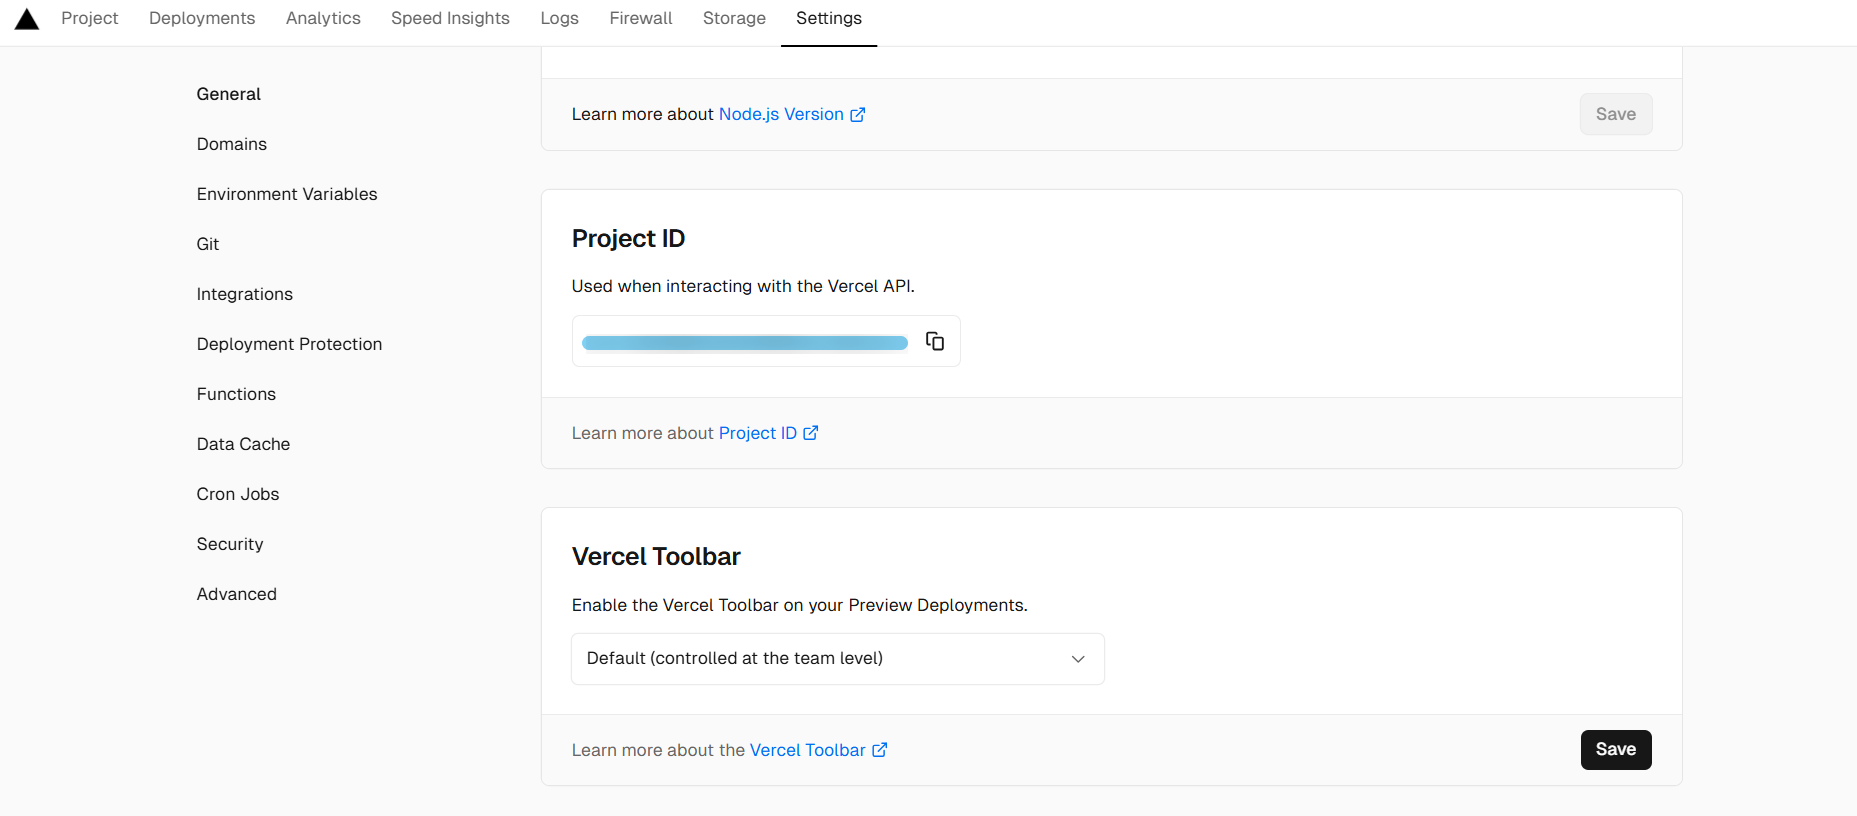Click the Save button for Node.js Version
Image resolution: width=1857 pixels, height=816 pixels.
click(x=1615, y=115)
